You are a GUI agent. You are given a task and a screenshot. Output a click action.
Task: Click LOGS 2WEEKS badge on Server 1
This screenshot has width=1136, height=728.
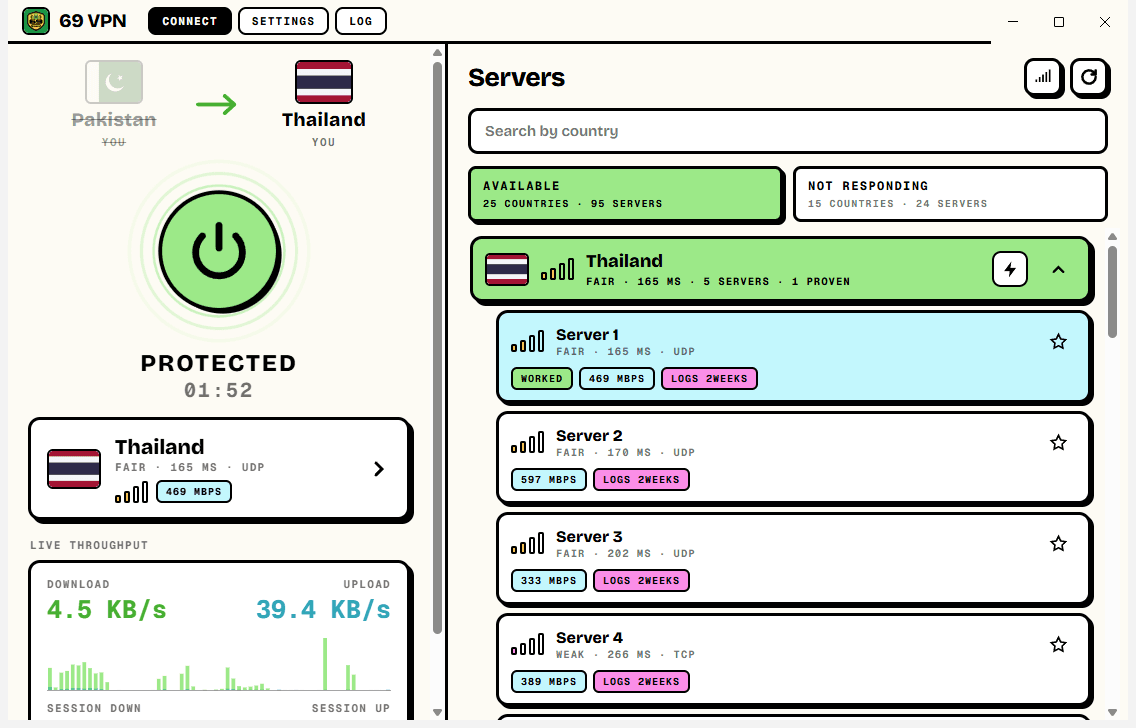(709, 378)
